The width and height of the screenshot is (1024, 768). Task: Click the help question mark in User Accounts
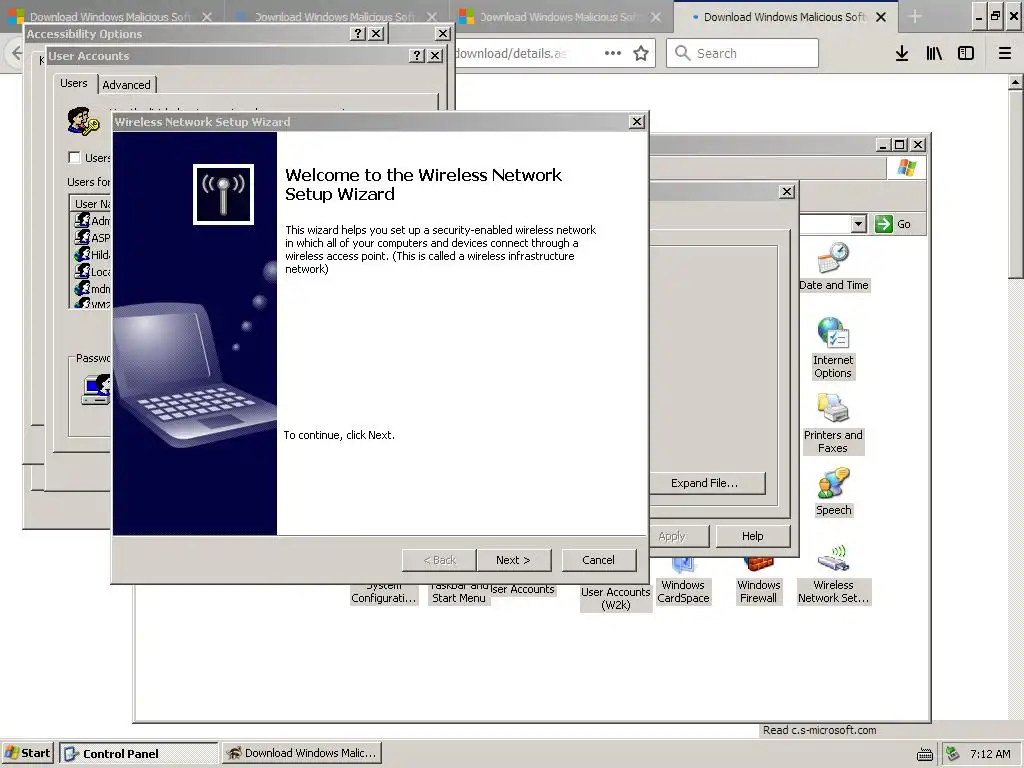417,56
